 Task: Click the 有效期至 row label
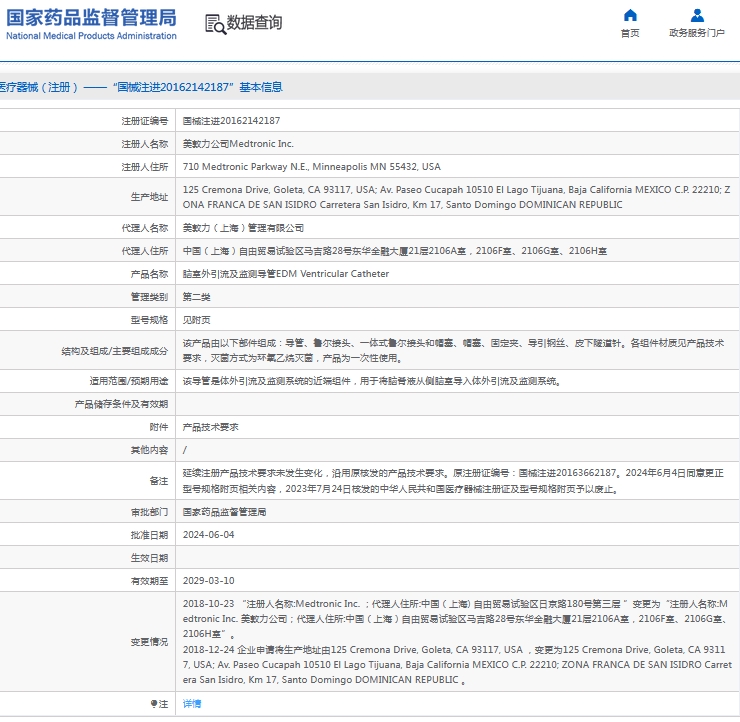click(x=149, y=581)
